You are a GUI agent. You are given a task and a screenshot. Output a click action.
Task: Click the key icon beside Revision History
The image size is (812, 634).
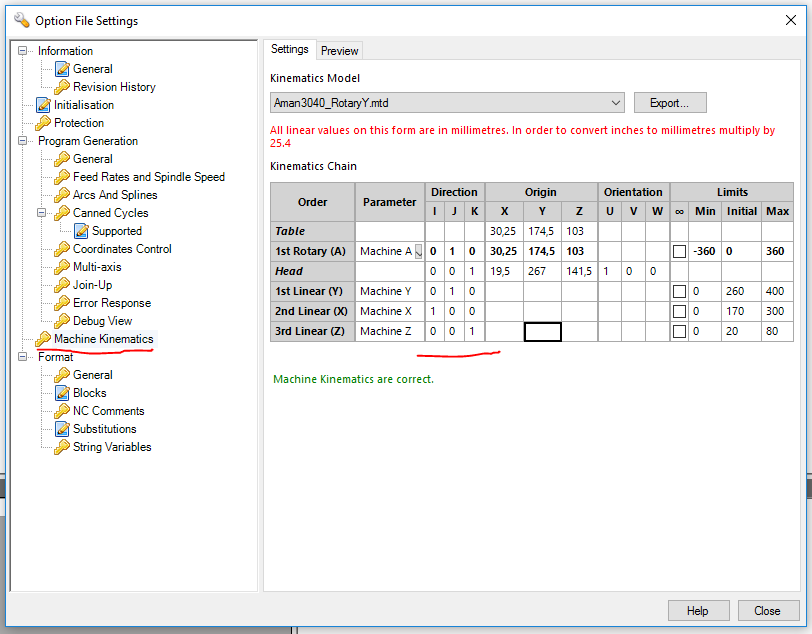pos(62,87)
